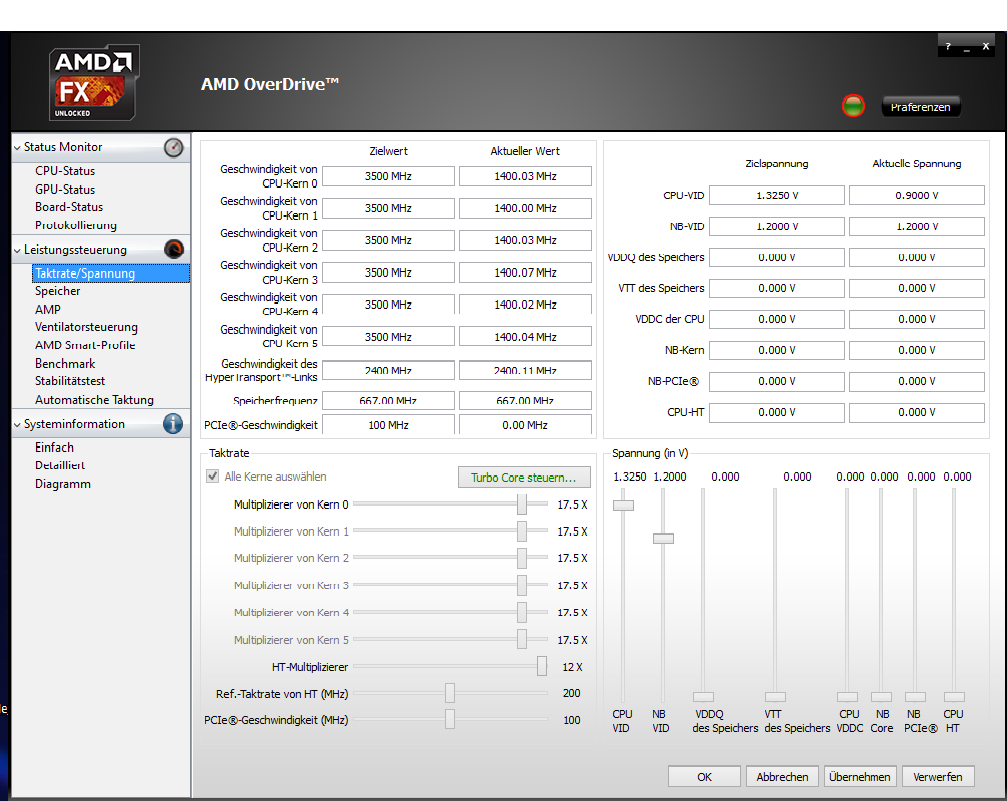
Task: Open Präferenzen settings
Action: (x=920, y=107)
